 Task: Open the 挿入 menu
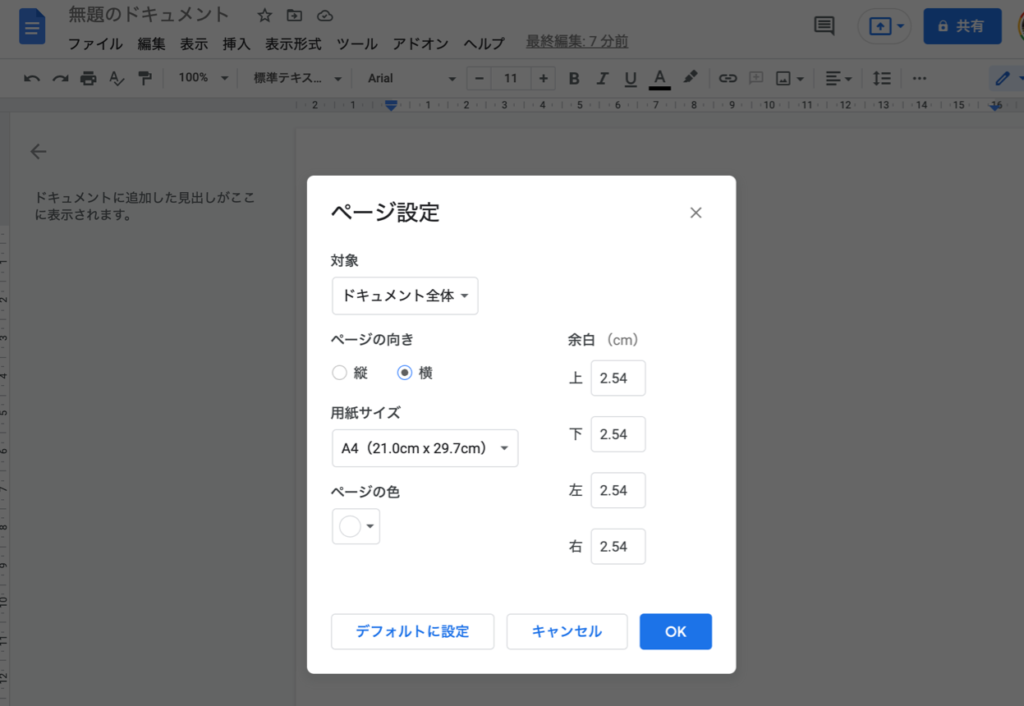coord(236,44)
